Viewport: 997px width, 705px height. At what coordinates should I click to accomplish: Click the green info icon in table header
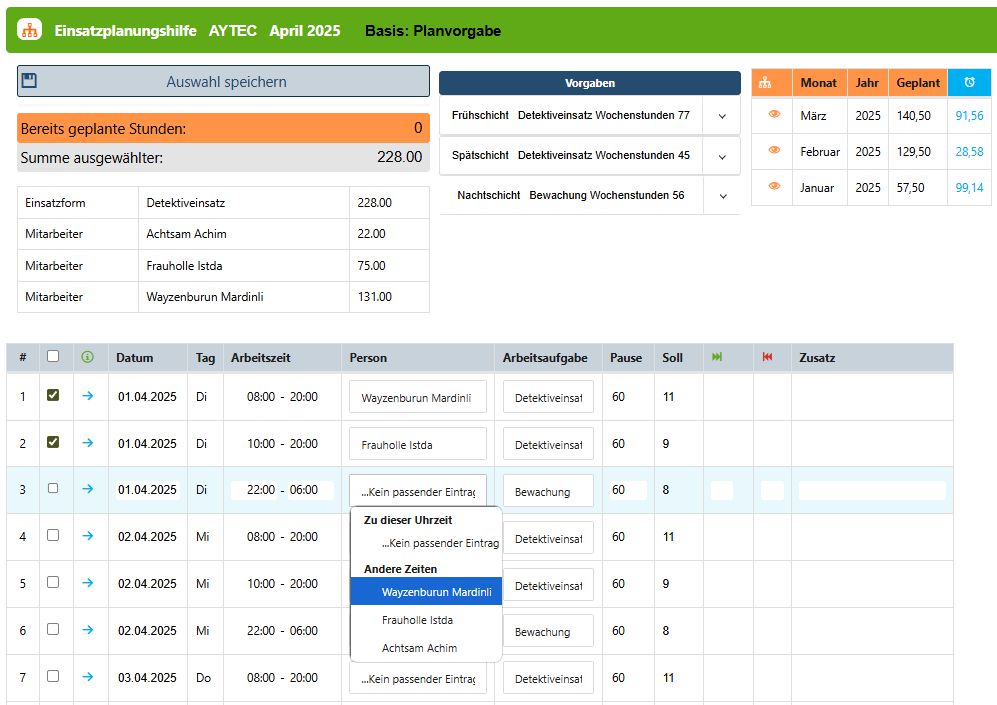click(88, 357)
